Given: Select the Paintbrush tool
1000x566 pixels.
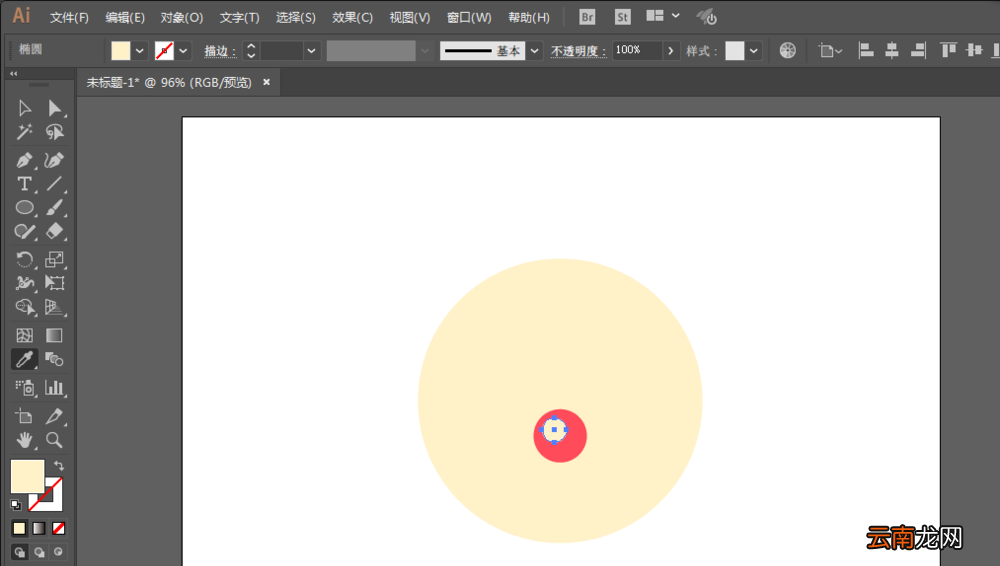Looking at the screenshot, I should 55,207.
